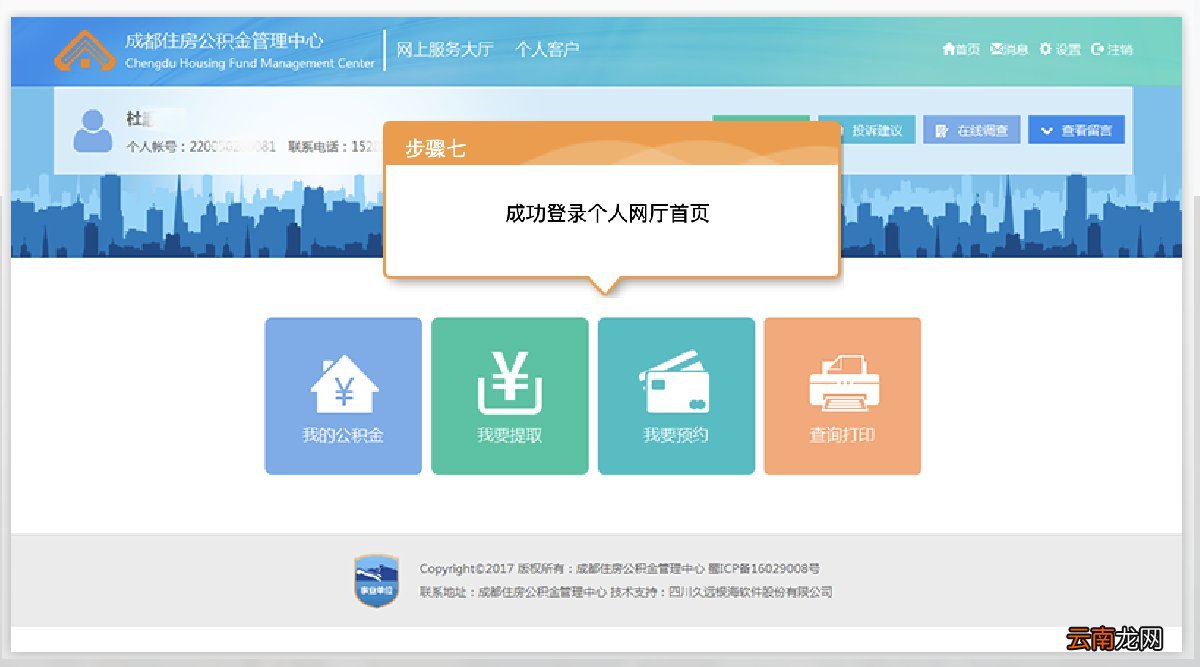Expand 查看留言 messages dropdown
The image size is (1200, 667).
1075,129
